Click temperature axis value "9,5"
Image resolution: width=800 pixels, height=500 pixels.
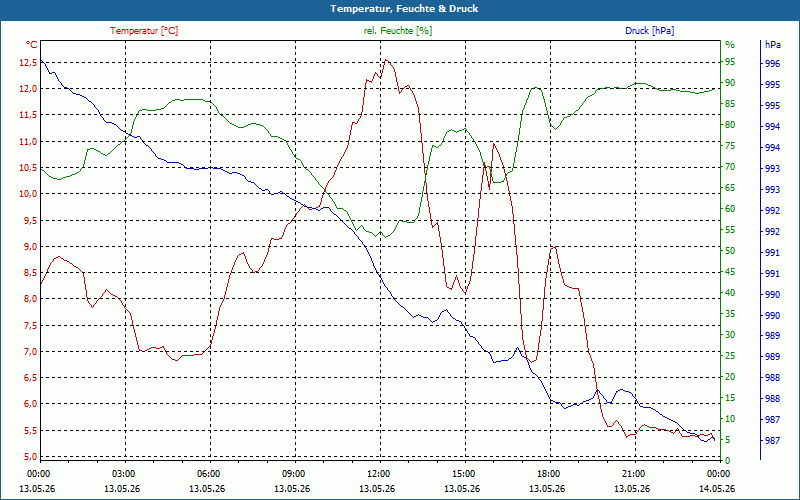click(31, 220)
